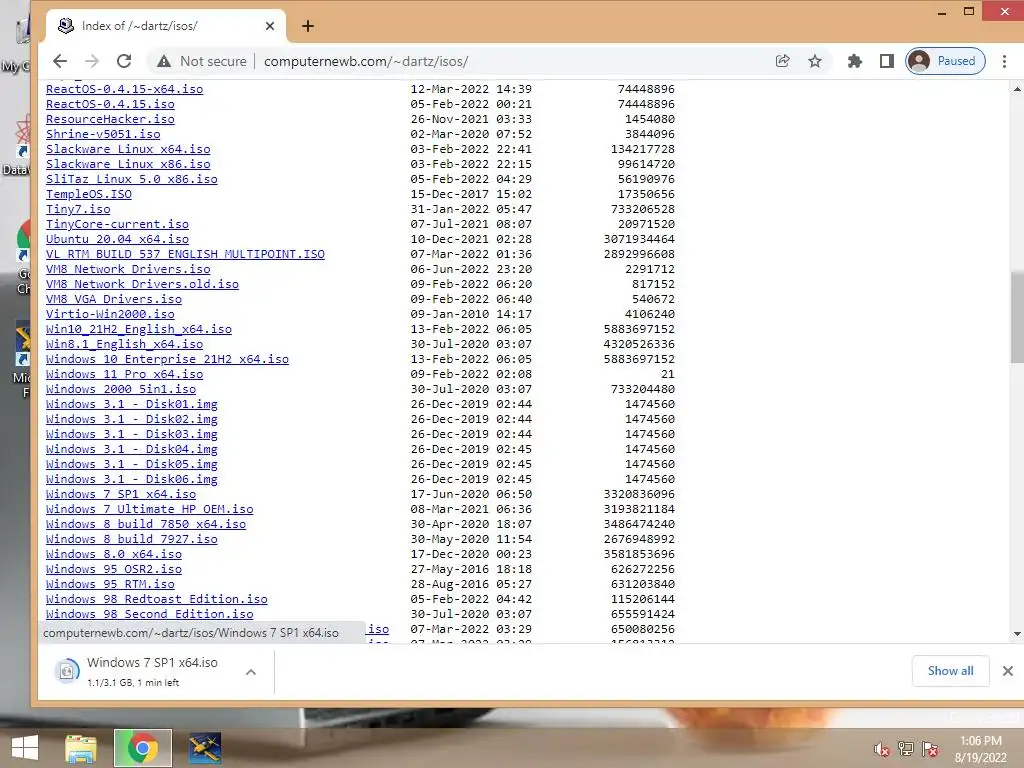This screenshot has width=1024, height=768.
Task: Open the Chrome three-dot menu
Action: click(1004, 61)
